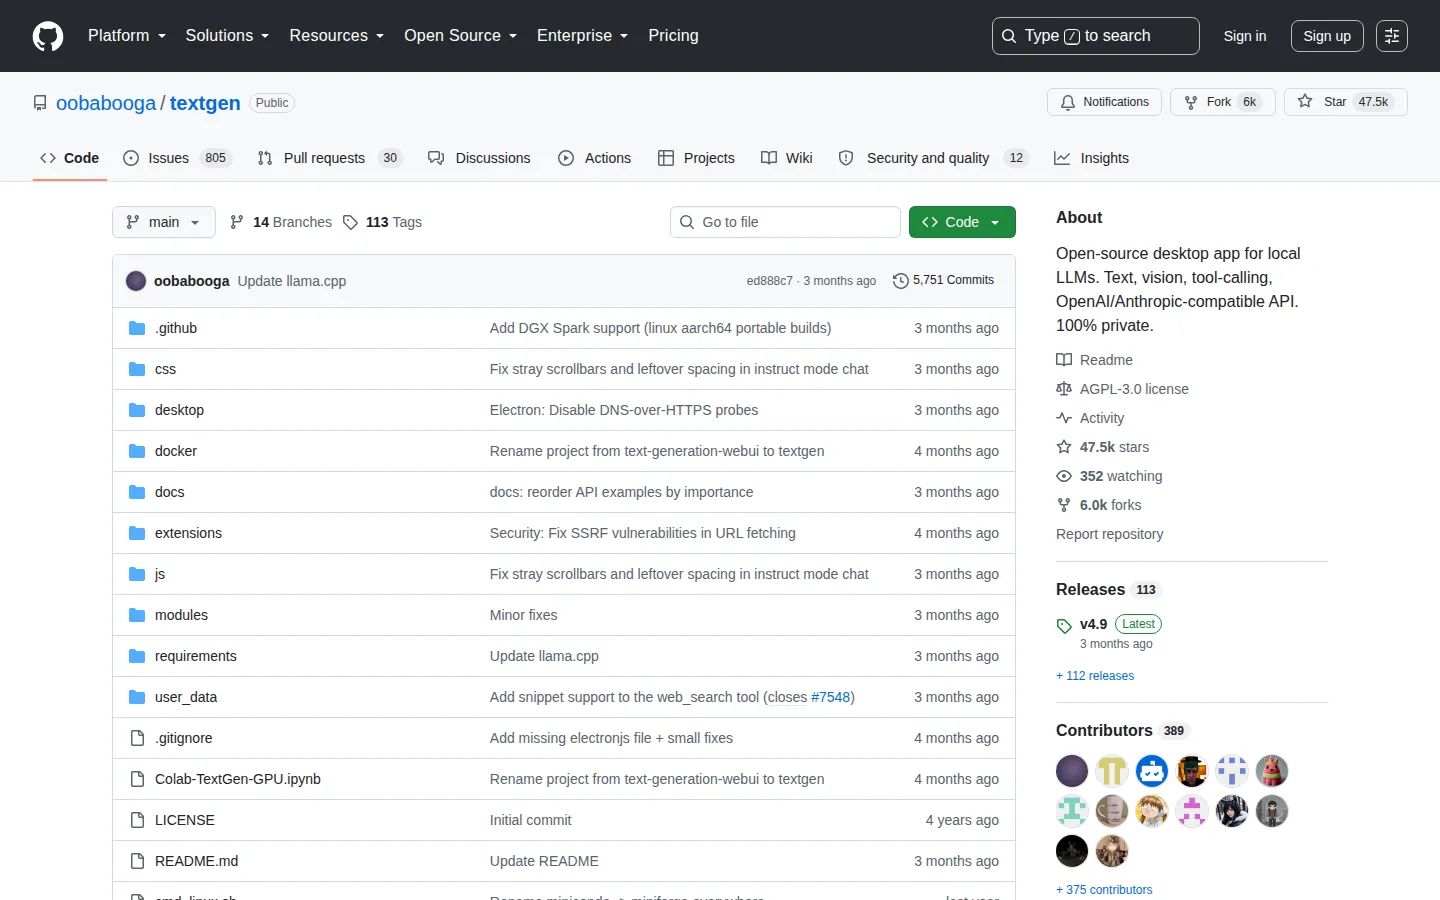
Task: Open the oobabooga owner link
Action: coord(106,103)
